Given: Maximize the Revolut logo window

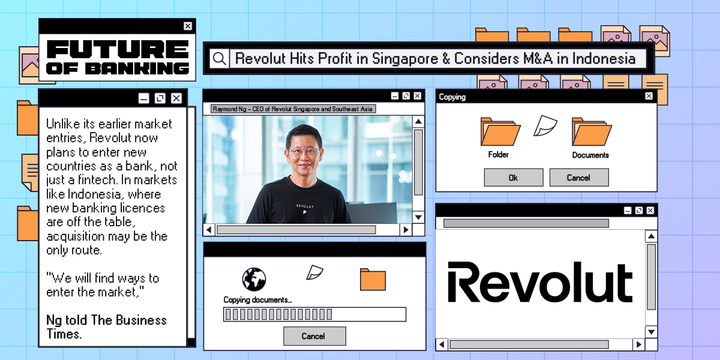Looking at the screenshot, I should (x=639, y=210).
